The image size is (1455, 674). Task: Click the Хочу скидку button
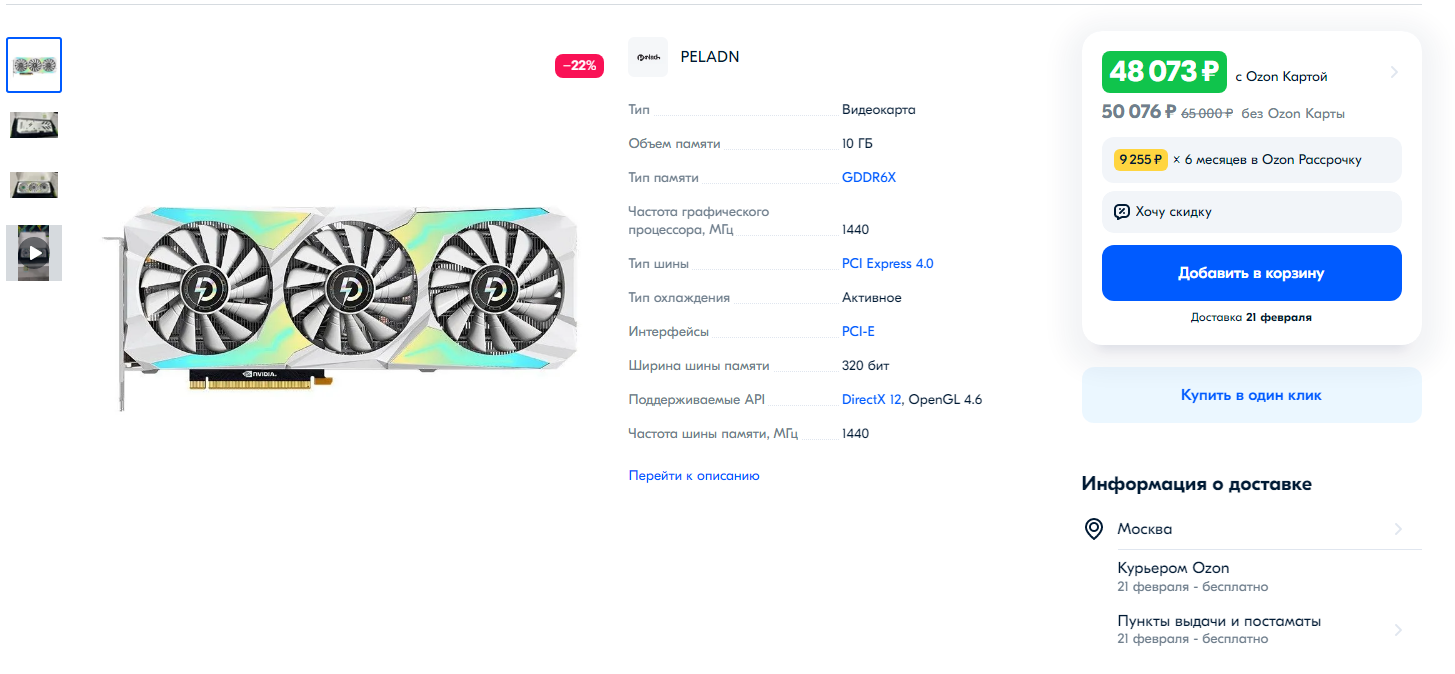1251,212
